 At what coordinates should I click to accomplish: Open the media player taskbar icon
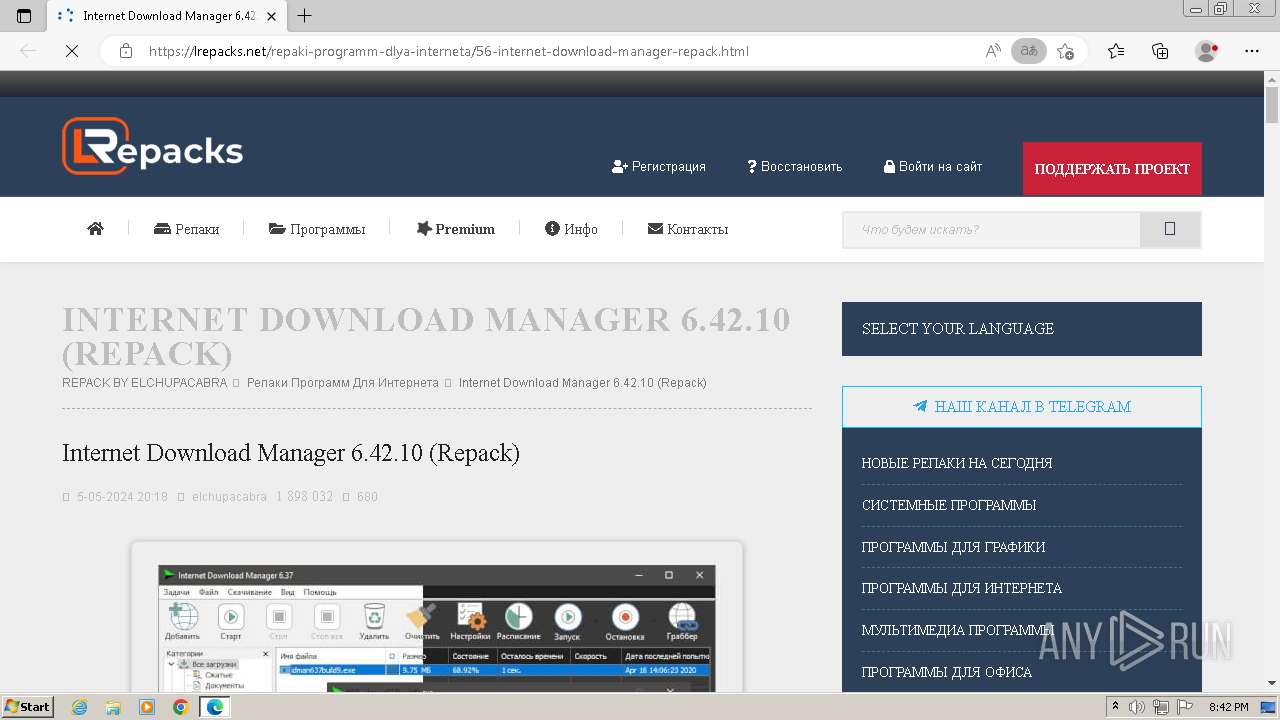(147, 707)
